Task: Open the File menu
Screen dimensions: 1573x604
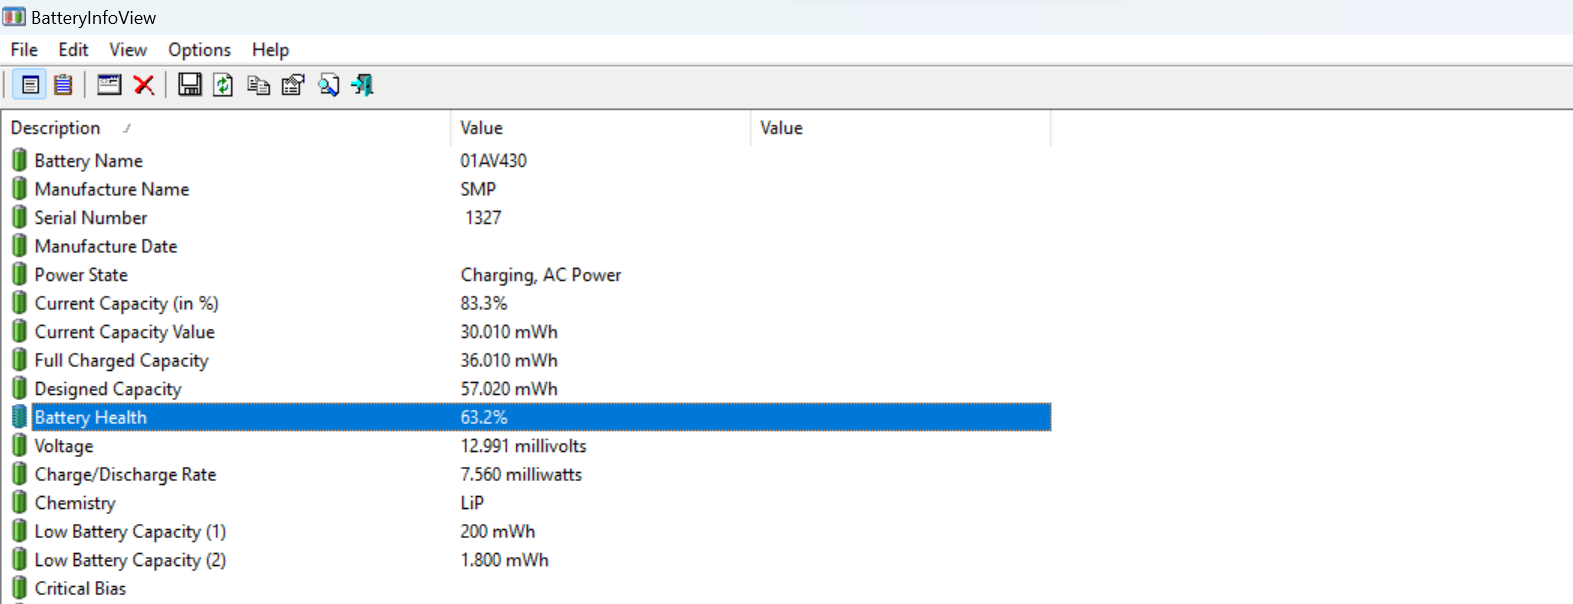Action: click(24, 49)
